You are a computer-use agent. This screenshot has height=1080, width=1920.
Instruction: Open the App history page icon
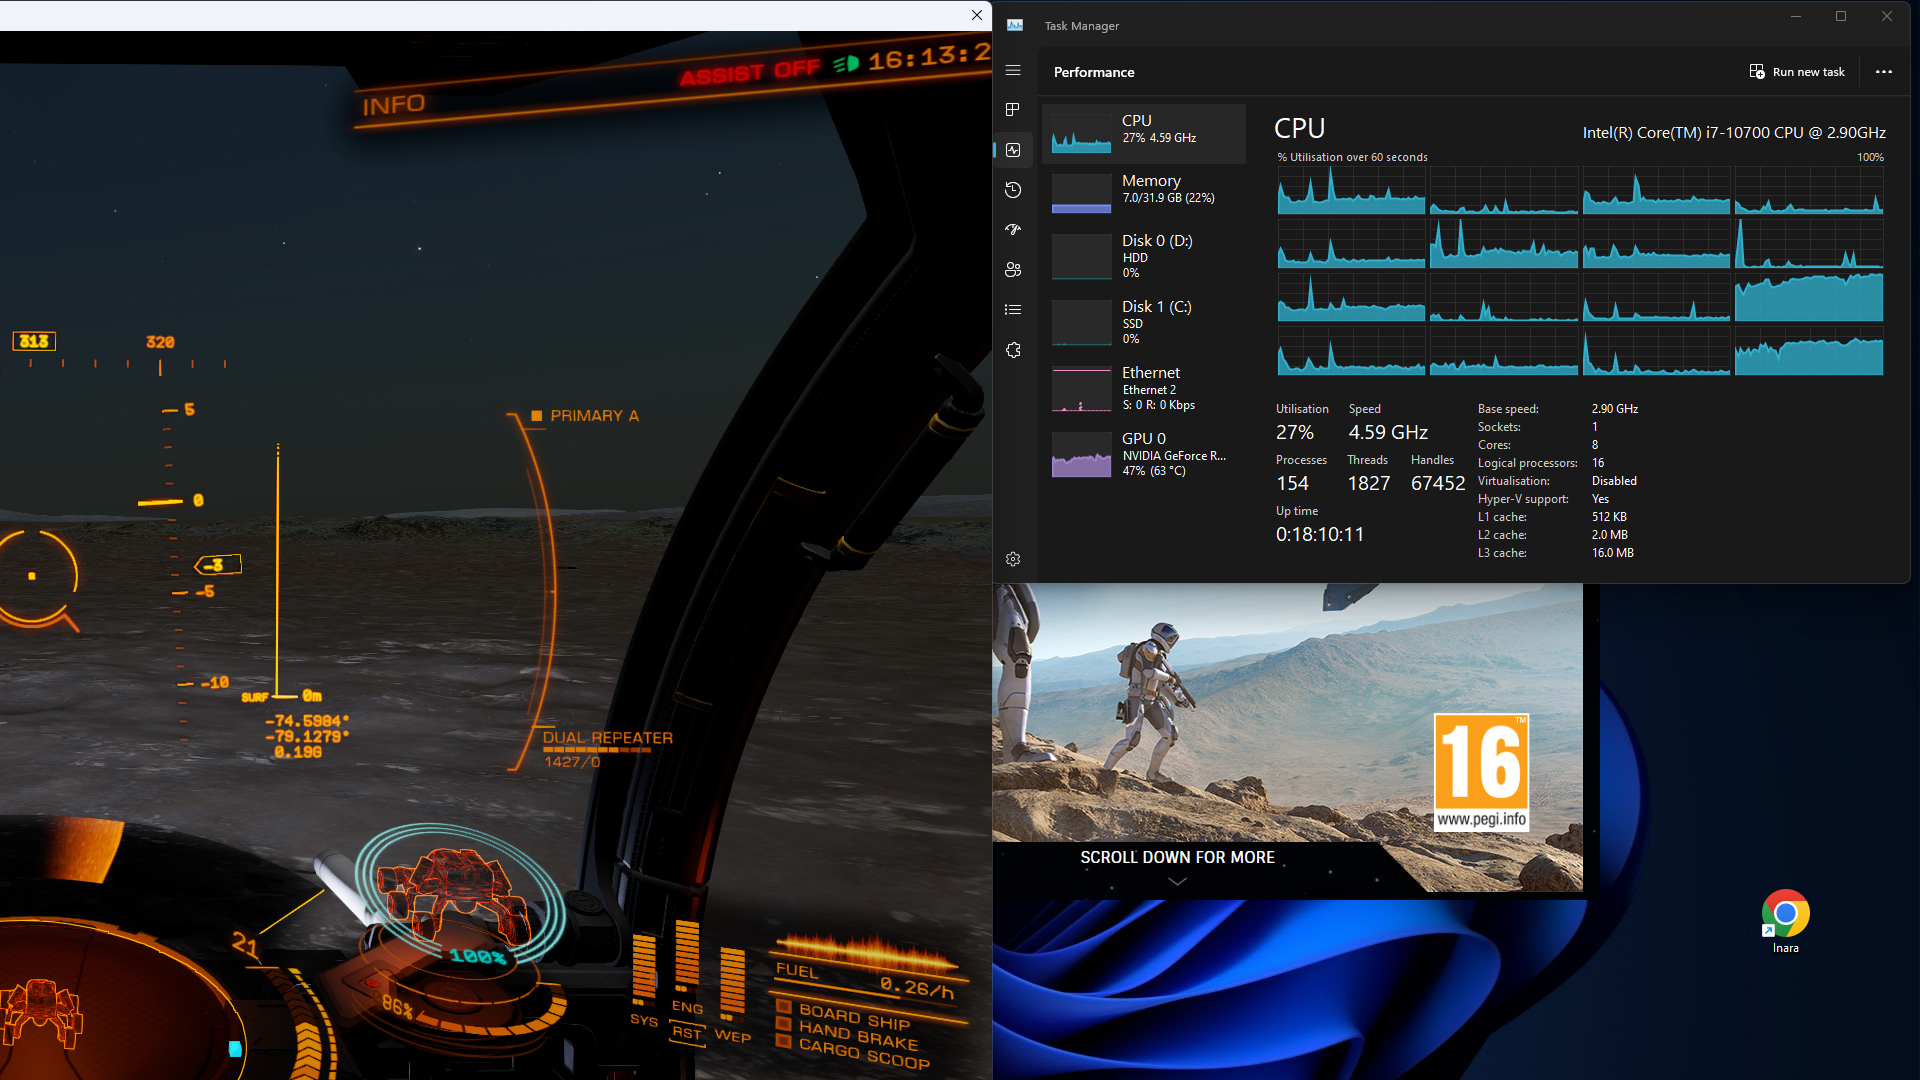point(1013,190)
